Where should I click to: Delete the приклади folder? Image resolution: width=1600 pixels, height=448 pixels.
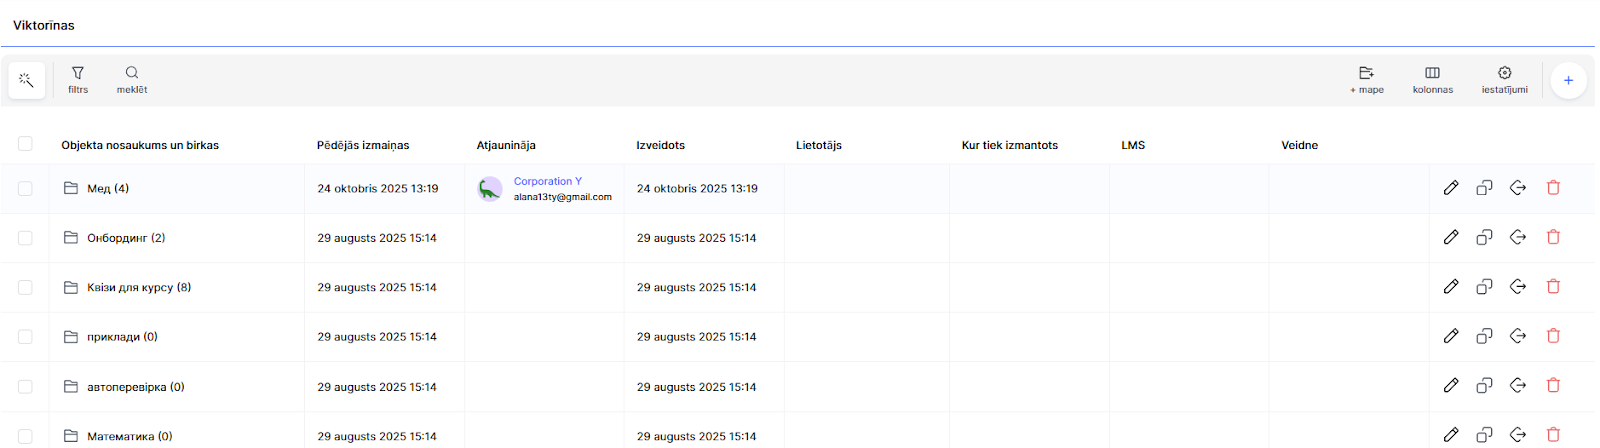1553,336
